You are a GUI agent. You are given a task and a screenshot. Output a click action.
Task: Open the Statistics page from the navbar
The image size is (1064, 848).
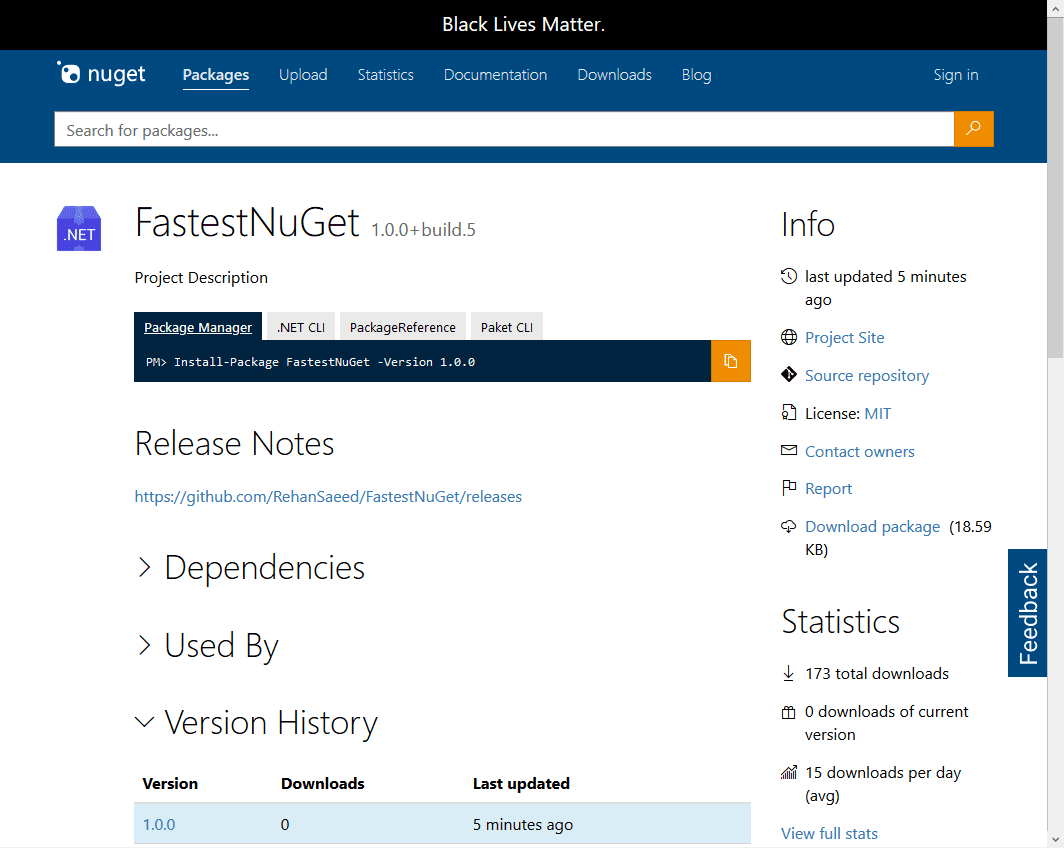pos(385,74)
